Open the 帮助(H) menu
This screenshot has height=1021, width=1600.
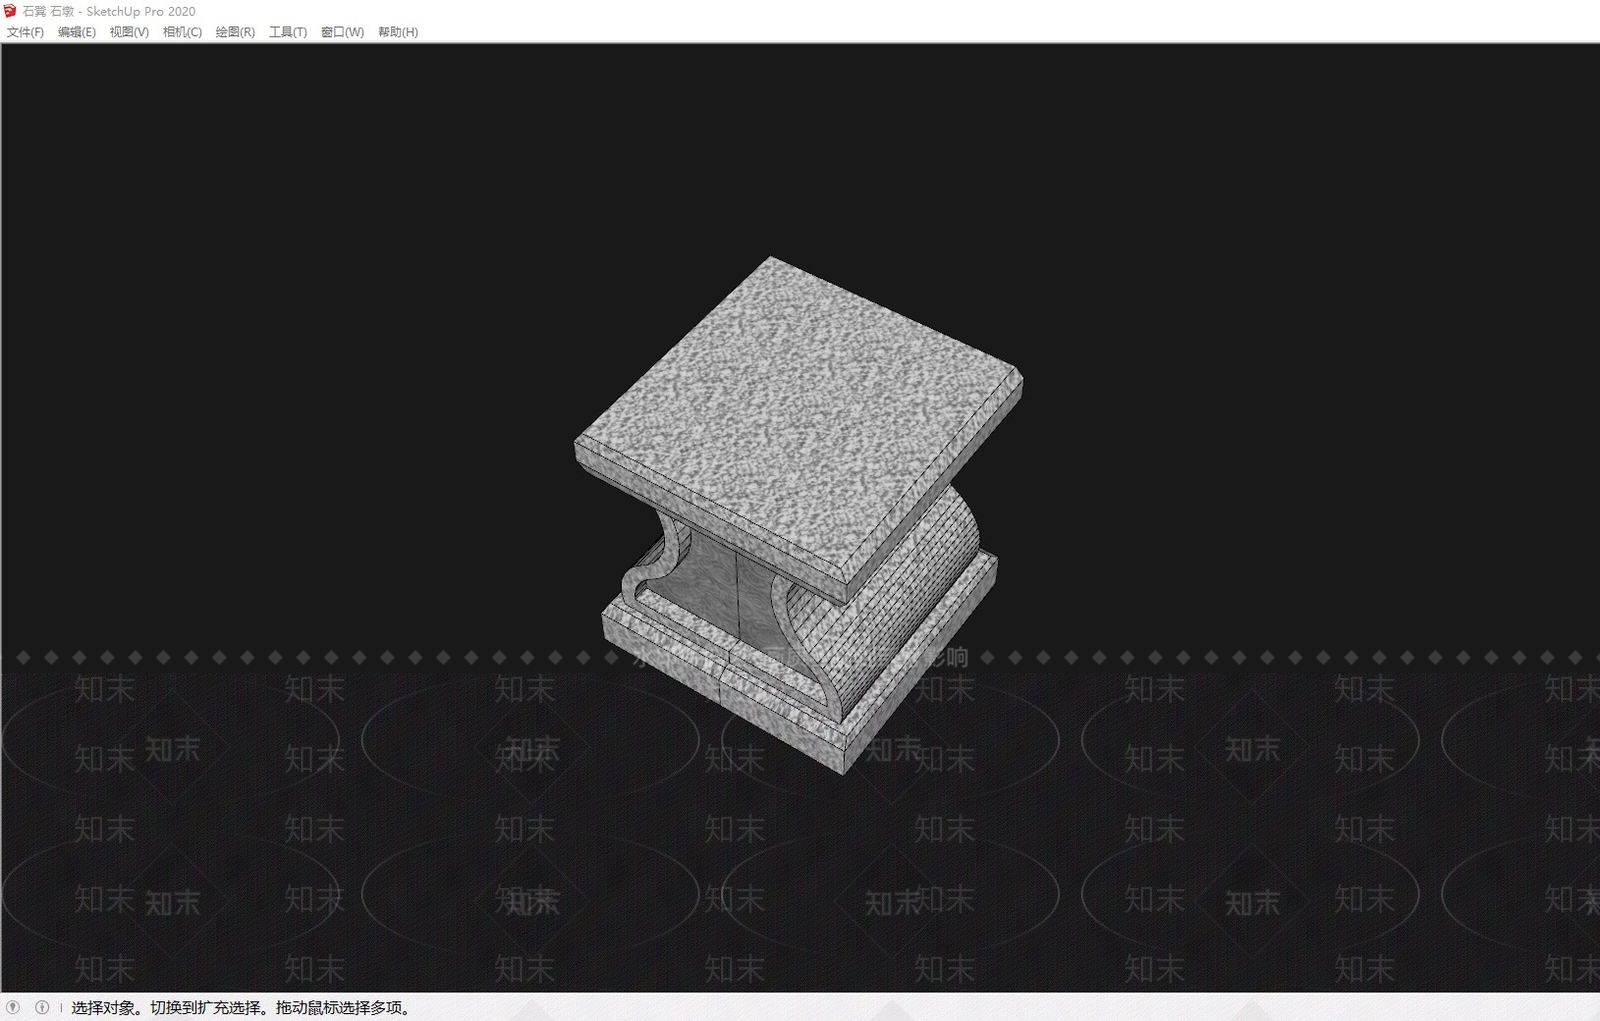[x=398, y=32]
